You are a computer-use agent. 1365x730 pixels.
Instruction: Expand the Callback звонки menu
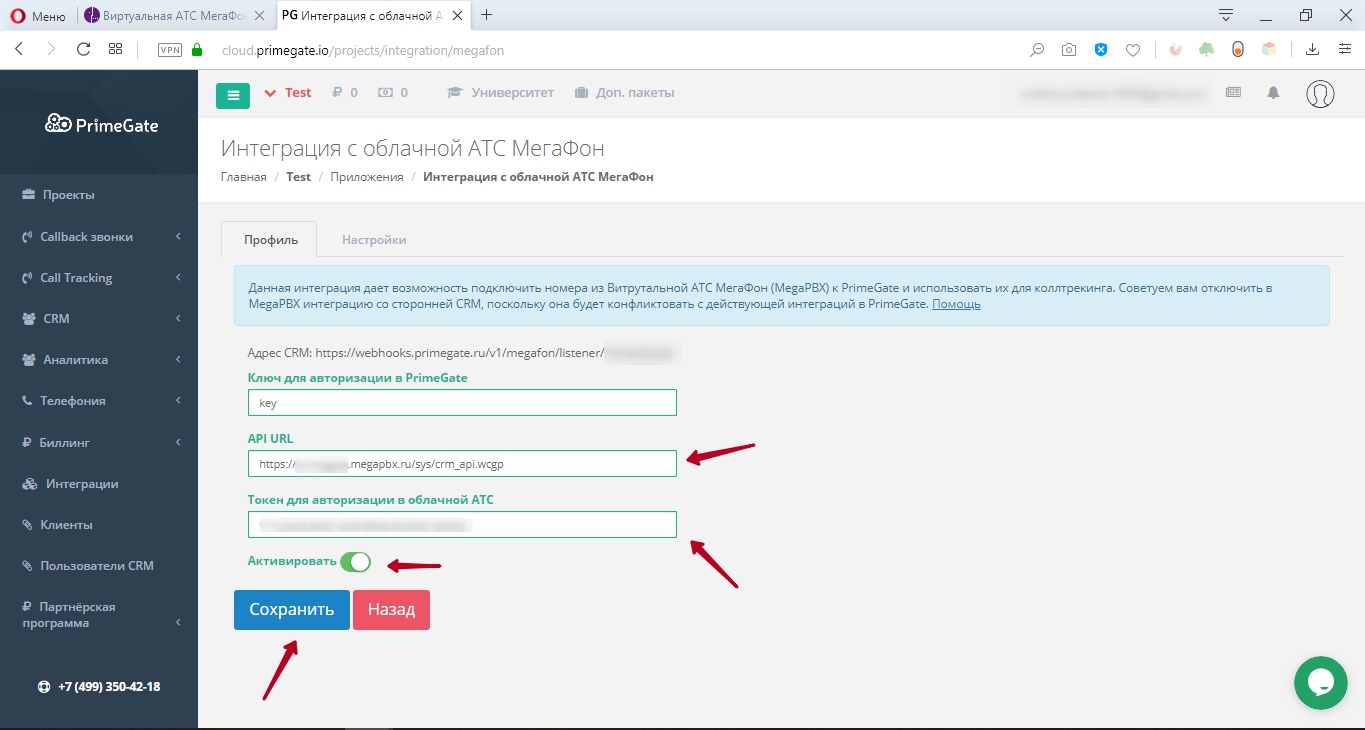click(99, 237)
